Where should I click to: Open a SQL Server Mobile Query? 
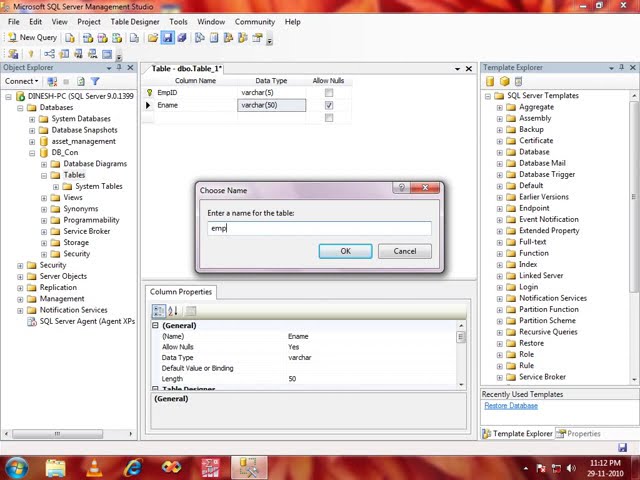tap(134, 38)
